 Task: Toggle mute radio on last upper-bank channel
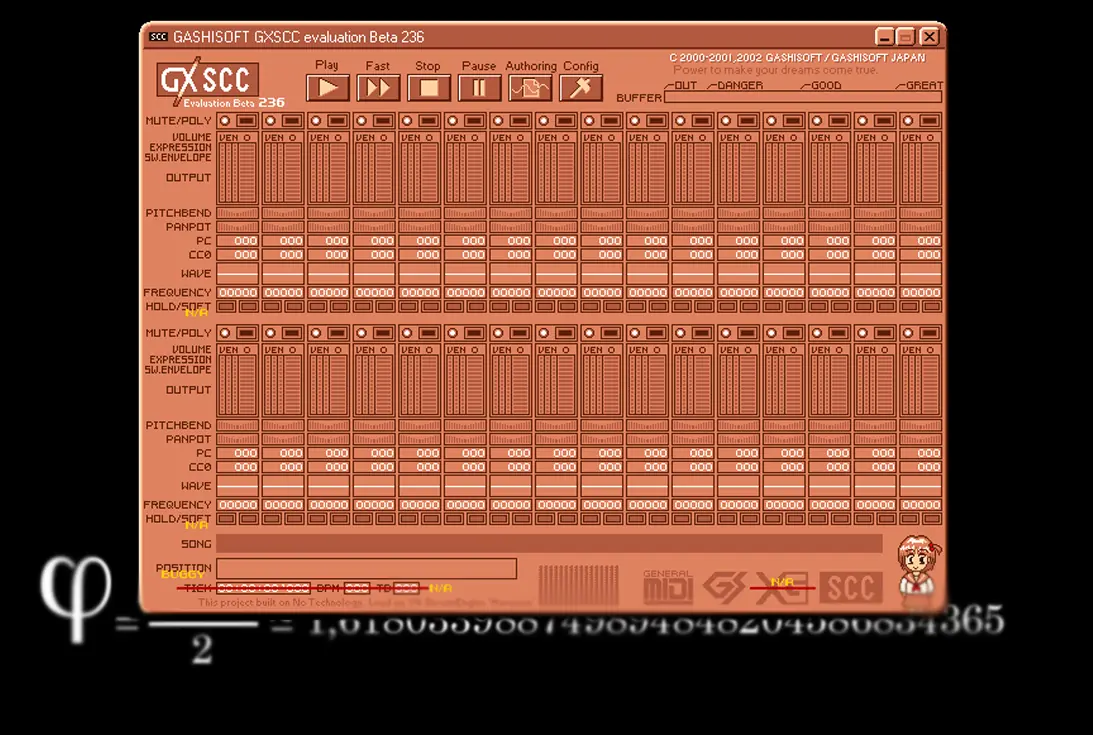tap(908, 121)
